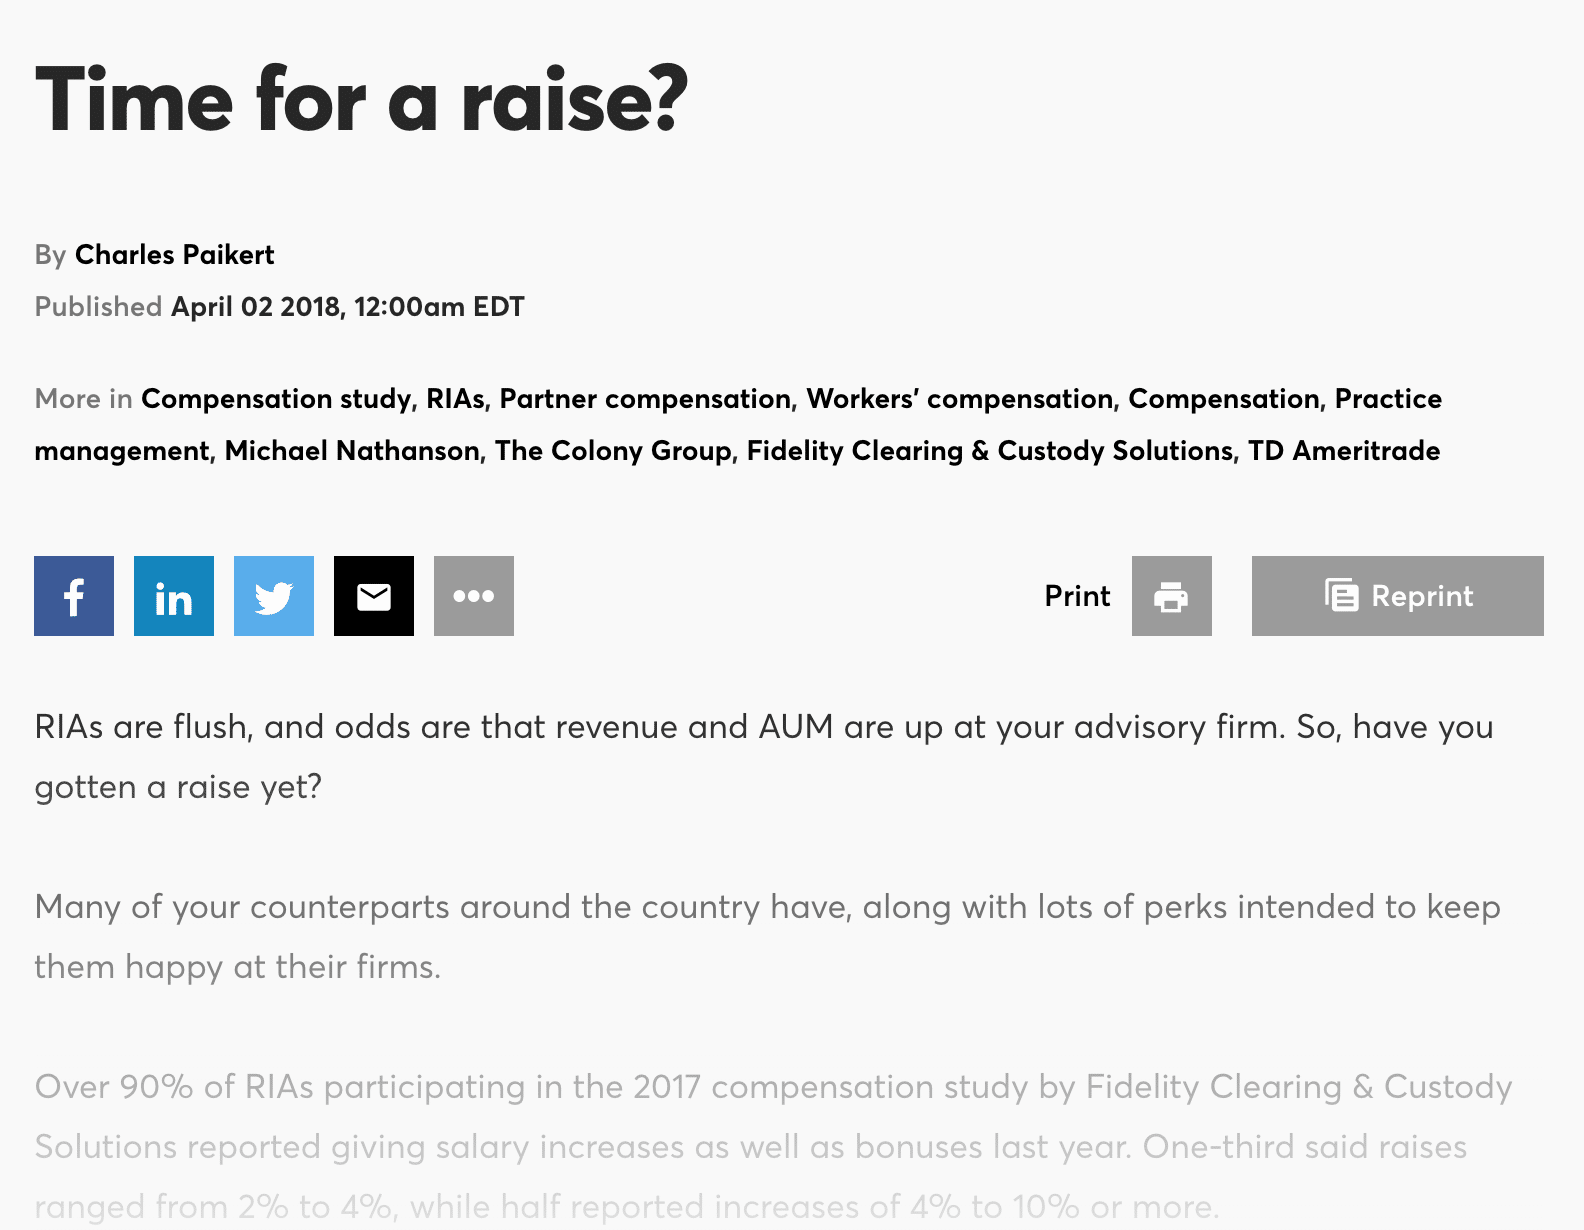1584x1230 pixels.
Task: View Fidelity Clearing & Custody Solutions topic
Action: coord(984,450)
